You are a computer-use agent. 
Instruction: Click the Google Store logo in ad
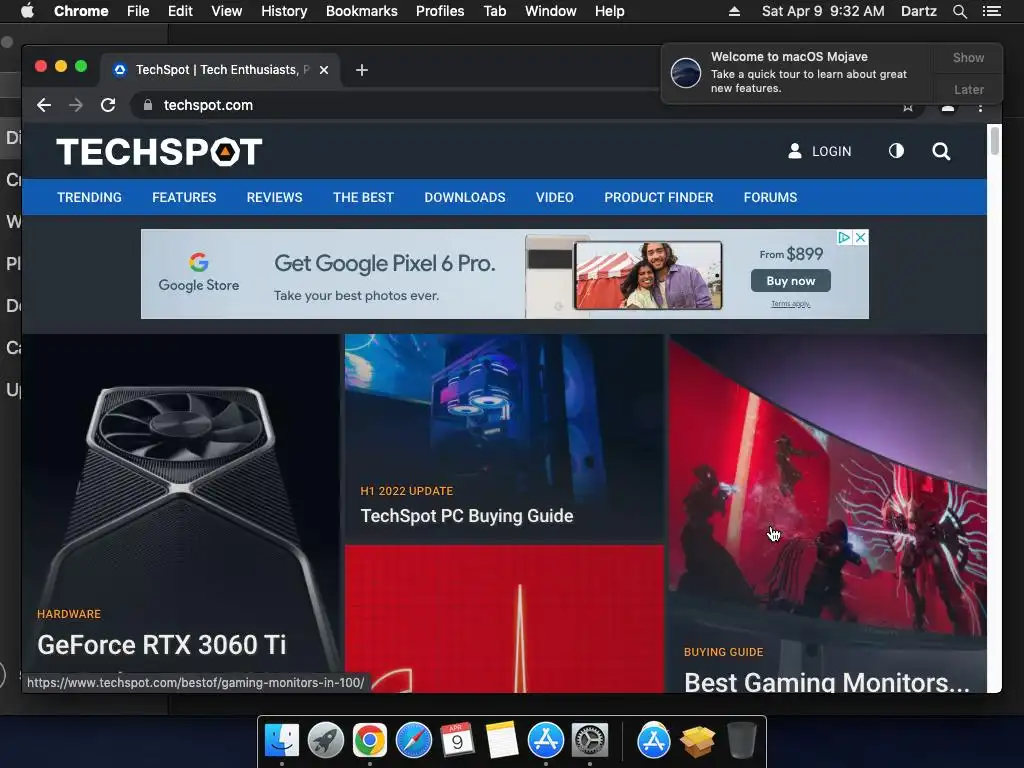point(199,273)
